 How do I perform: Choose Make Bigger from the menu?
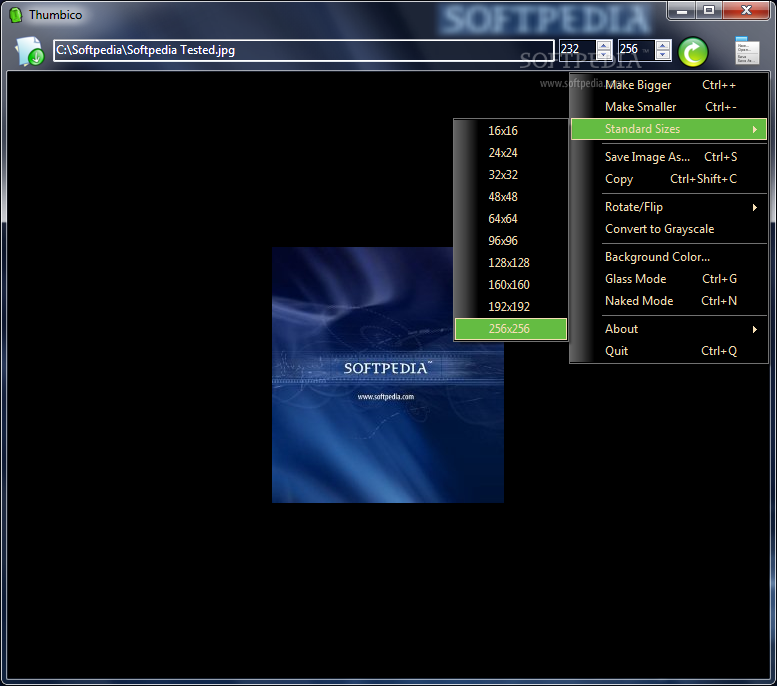[x=669, y=85]
